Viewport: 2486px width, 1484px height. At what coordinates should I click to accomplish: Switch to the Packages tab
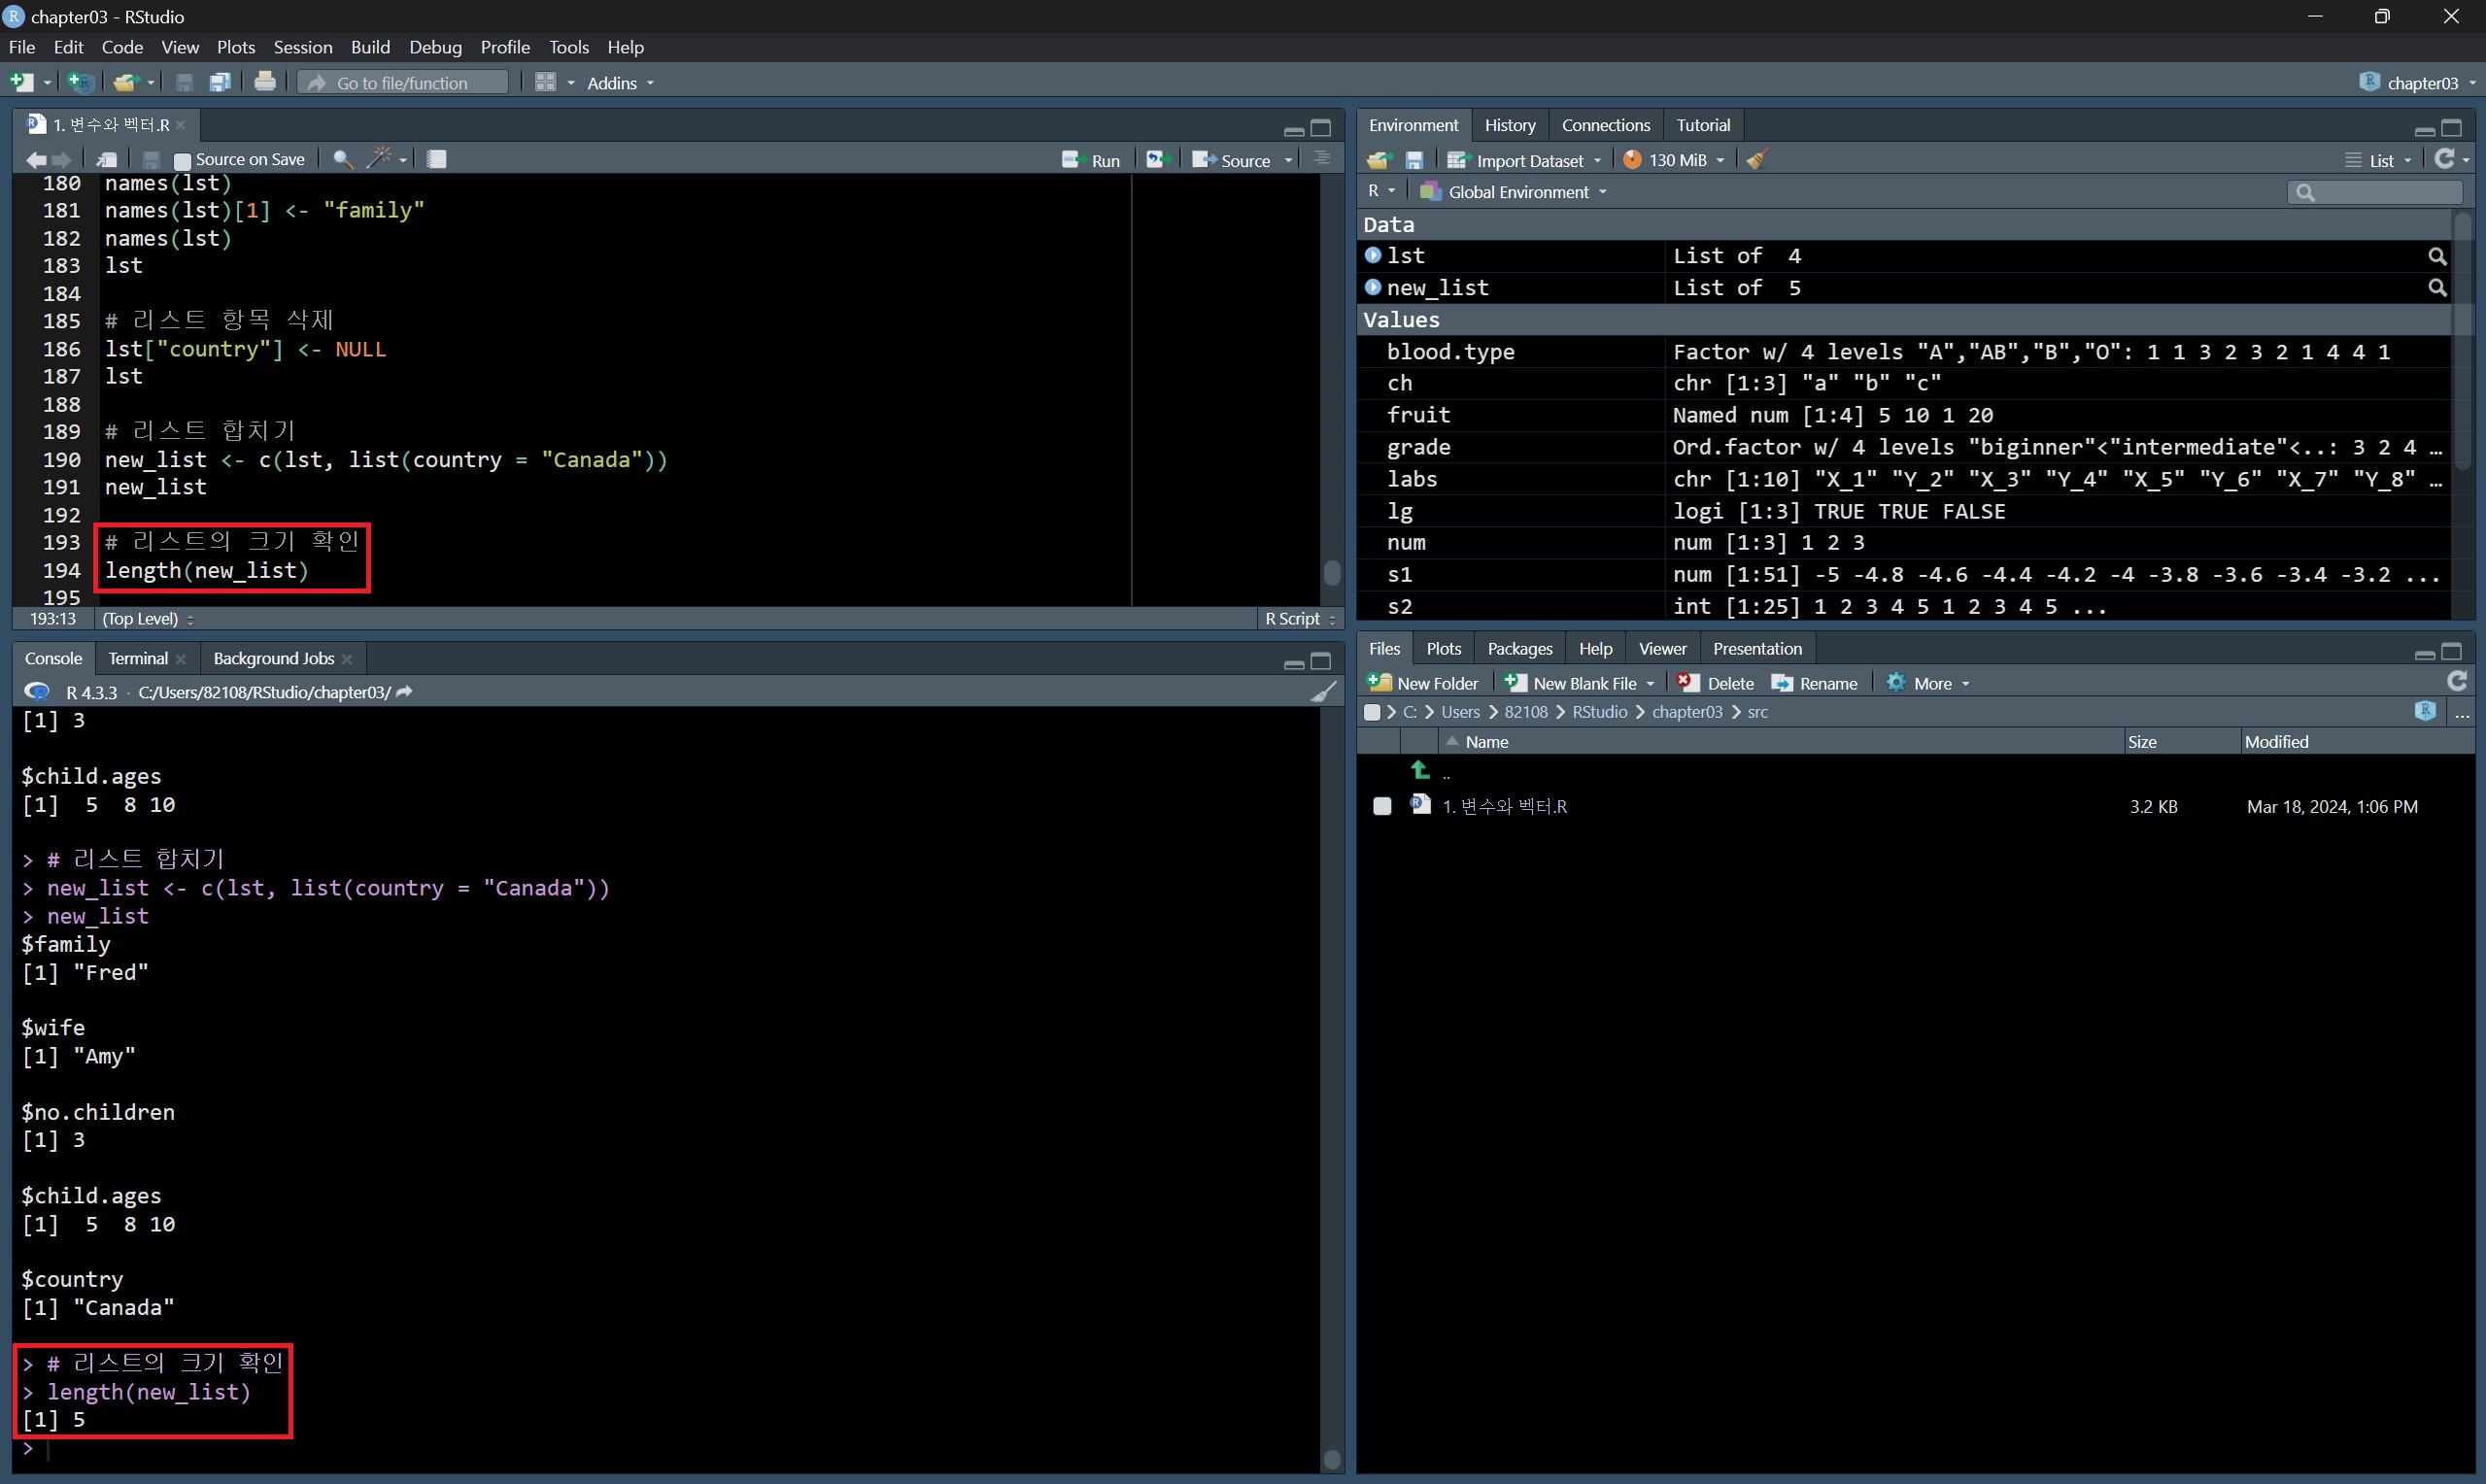coord(1519,649)
